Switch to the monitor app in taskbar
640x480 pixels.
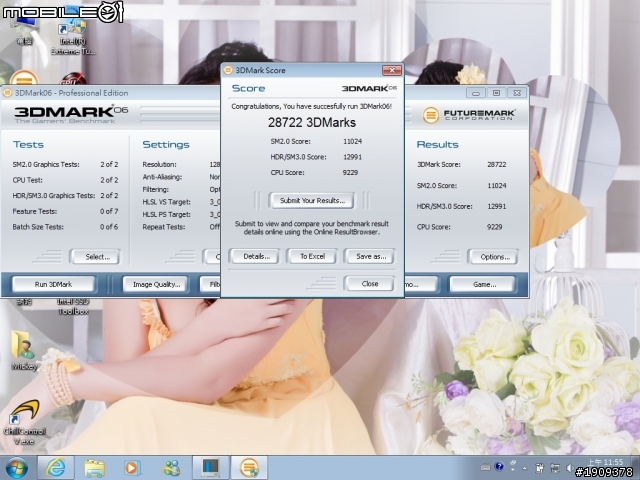[211, 468]
